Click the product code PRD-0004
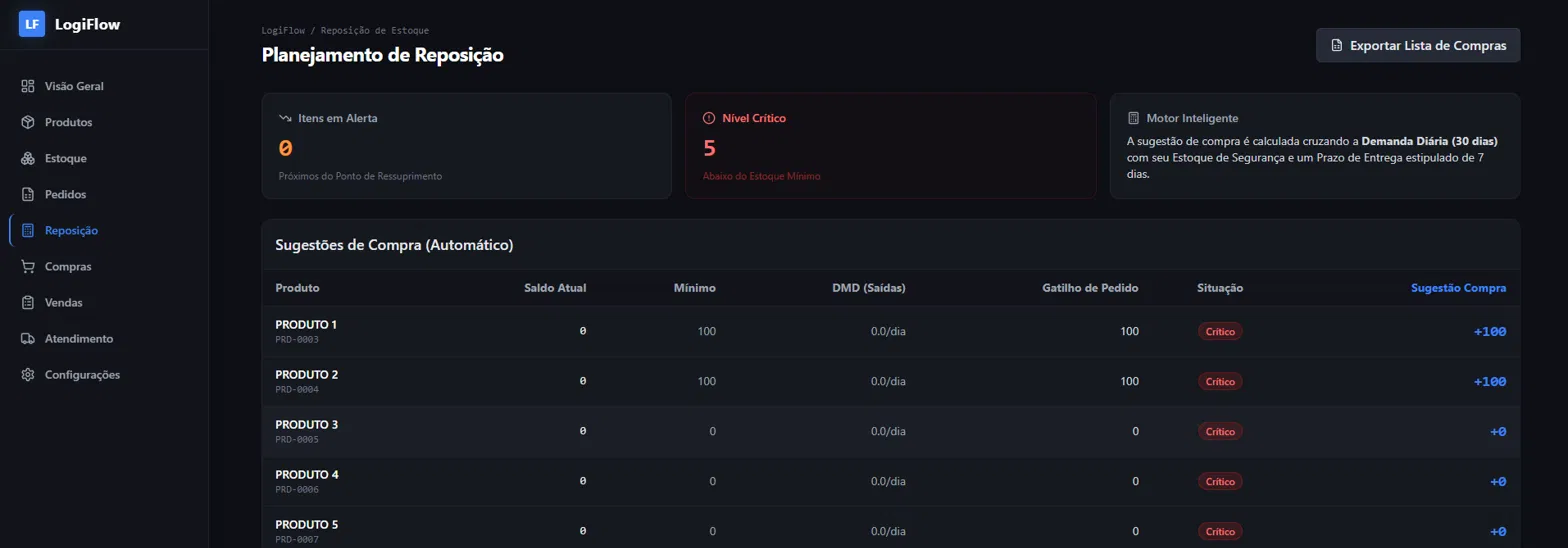The height and width of the screenshot is (548, 1568). coord(297,390)
